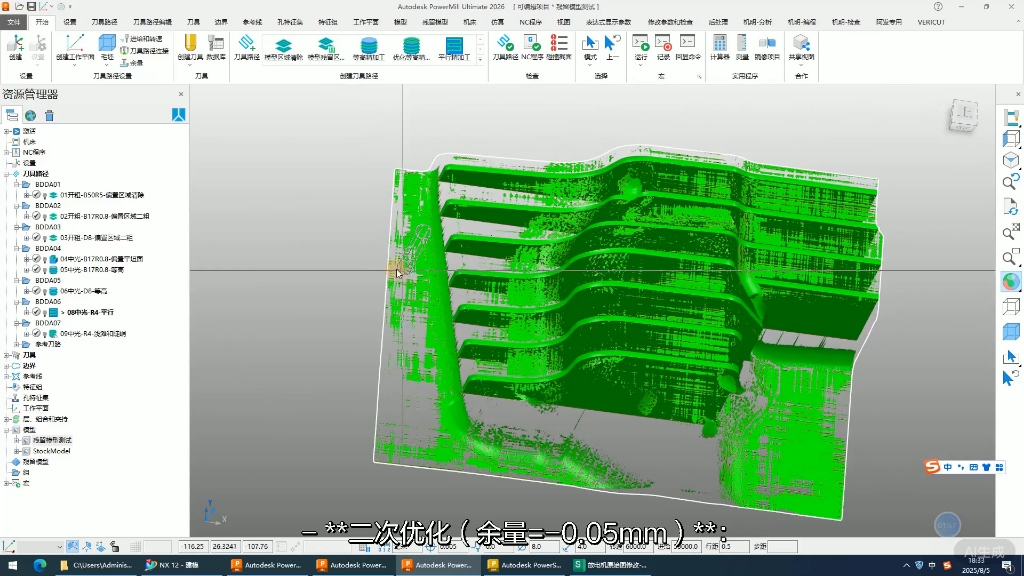1024x576 pixels.
Task: Select Parallel finishing (平行精加工) icon
Action: 453,44
